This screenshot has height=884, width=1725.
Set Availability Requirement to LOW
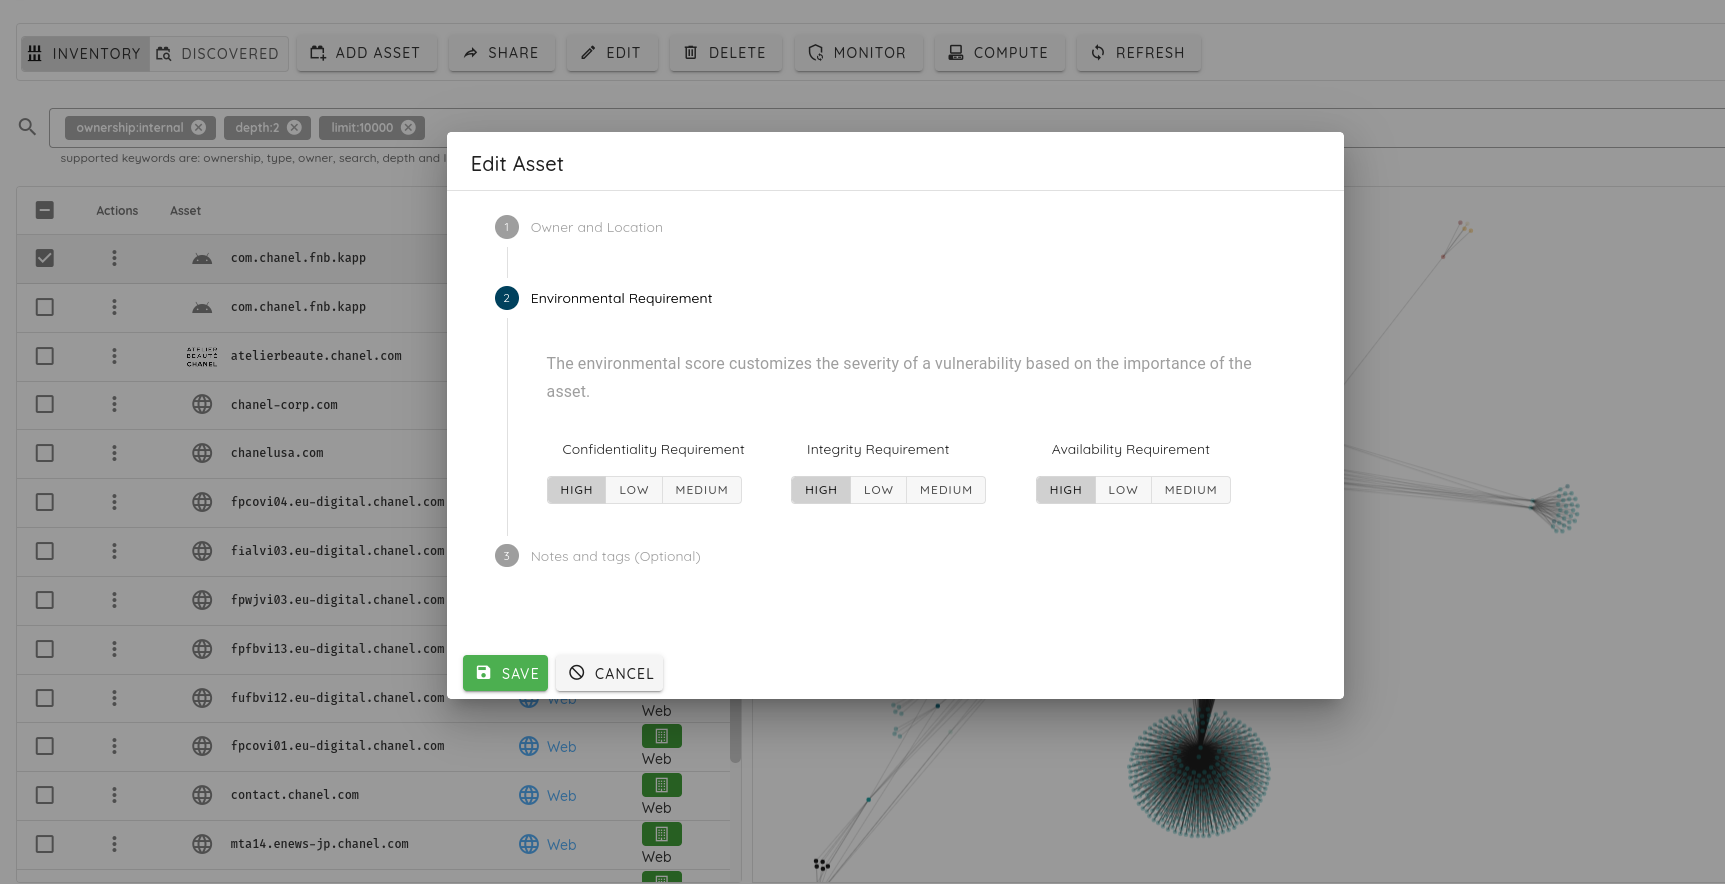tap(1123, 490)
